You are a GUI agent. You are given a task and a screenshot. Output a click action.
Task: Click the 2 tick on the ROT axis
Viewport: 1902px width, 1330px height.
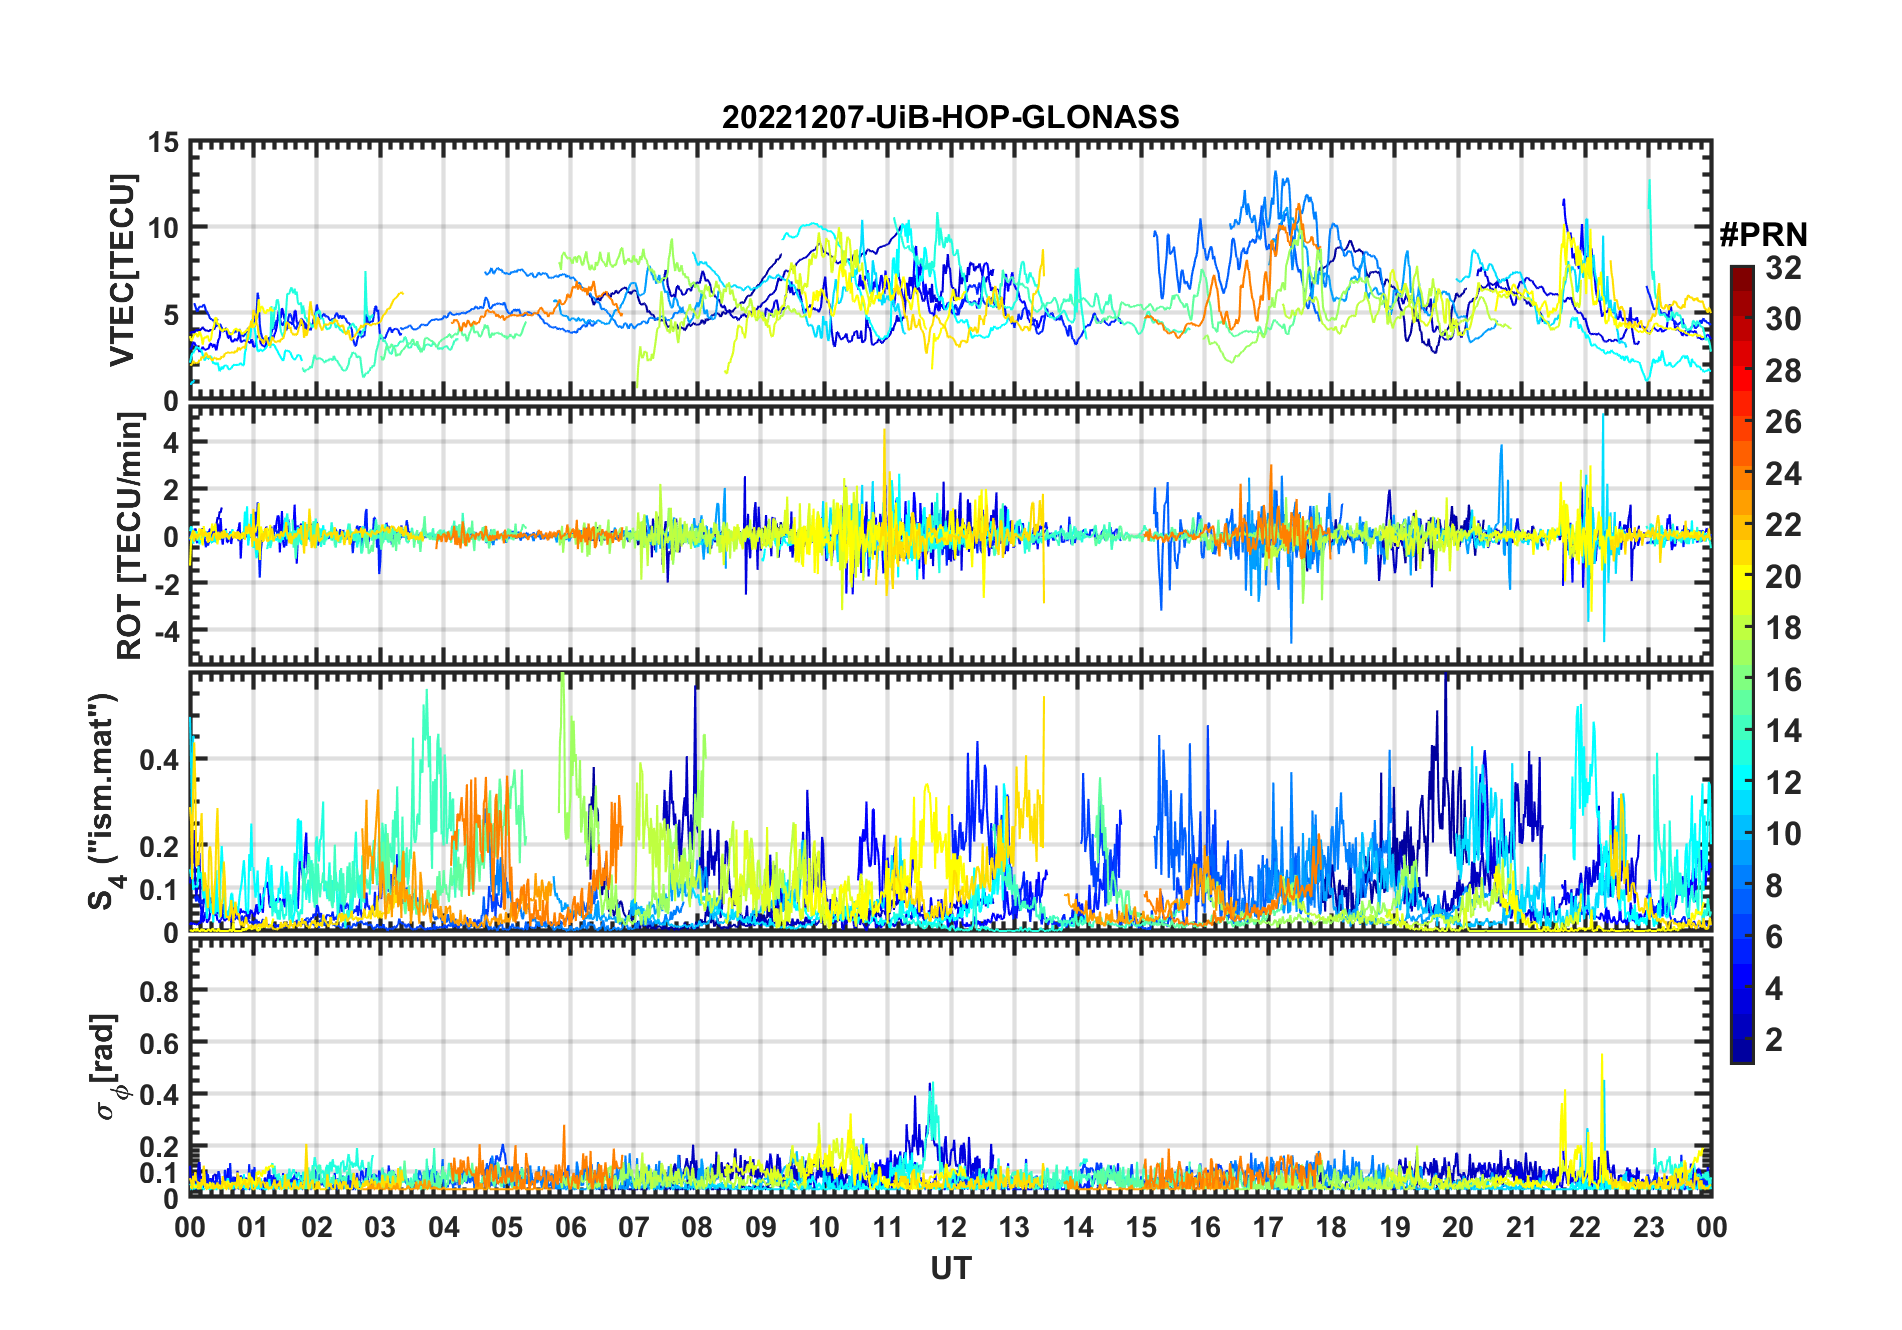[172, 489]
